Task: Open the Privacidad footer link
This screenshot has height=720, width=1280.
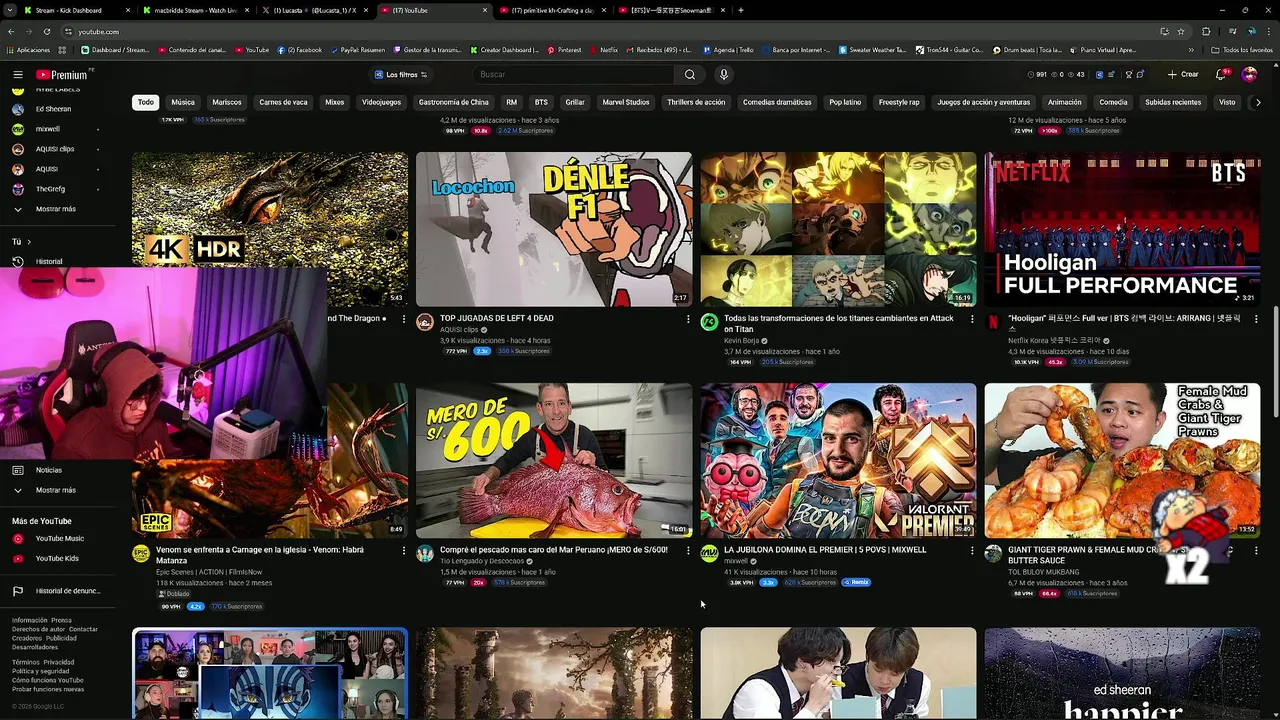Action: pyautogui.click(x=58, y=662)
